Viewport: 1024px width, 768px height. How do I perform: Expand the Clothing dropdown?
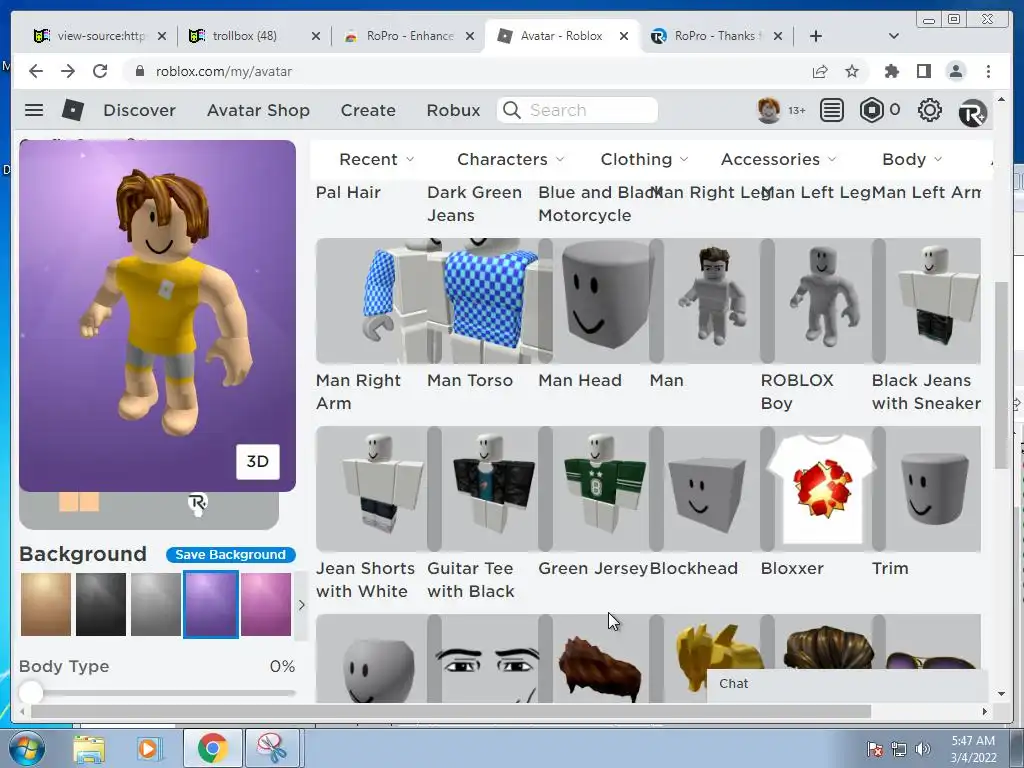(644, 159)
